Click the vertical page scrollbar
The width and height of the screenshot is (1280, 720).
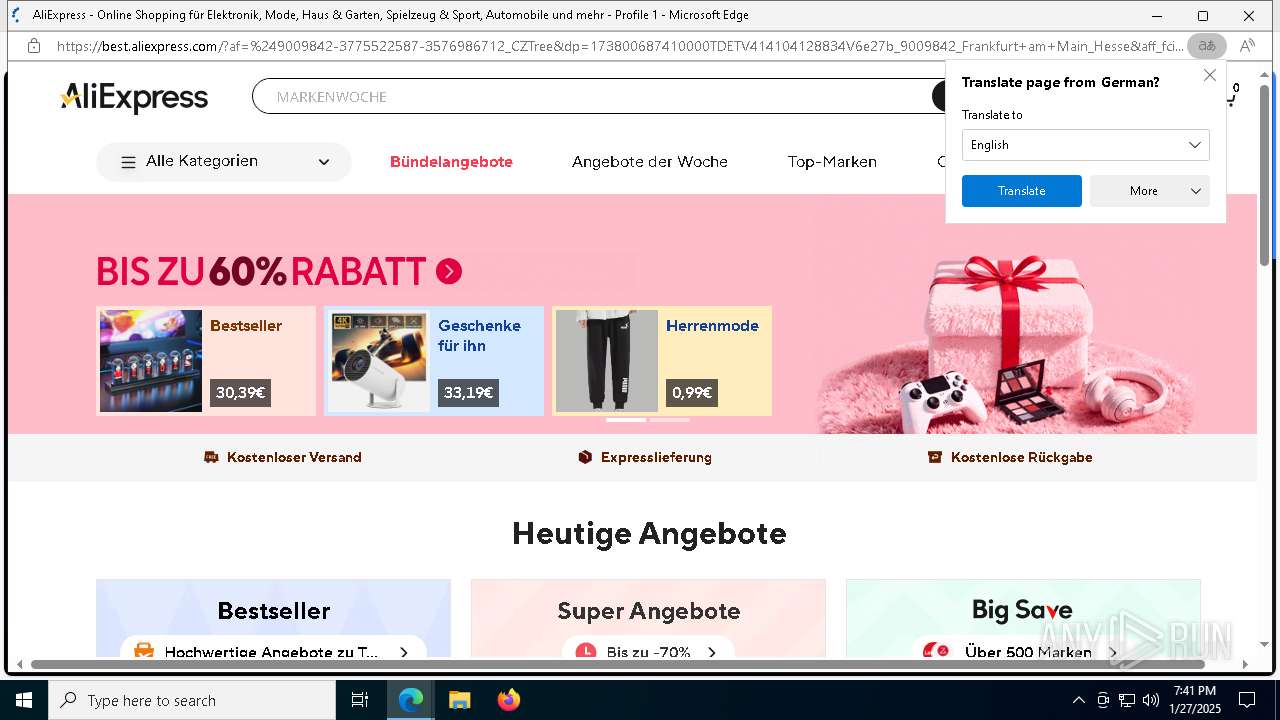click(1264, 175)
